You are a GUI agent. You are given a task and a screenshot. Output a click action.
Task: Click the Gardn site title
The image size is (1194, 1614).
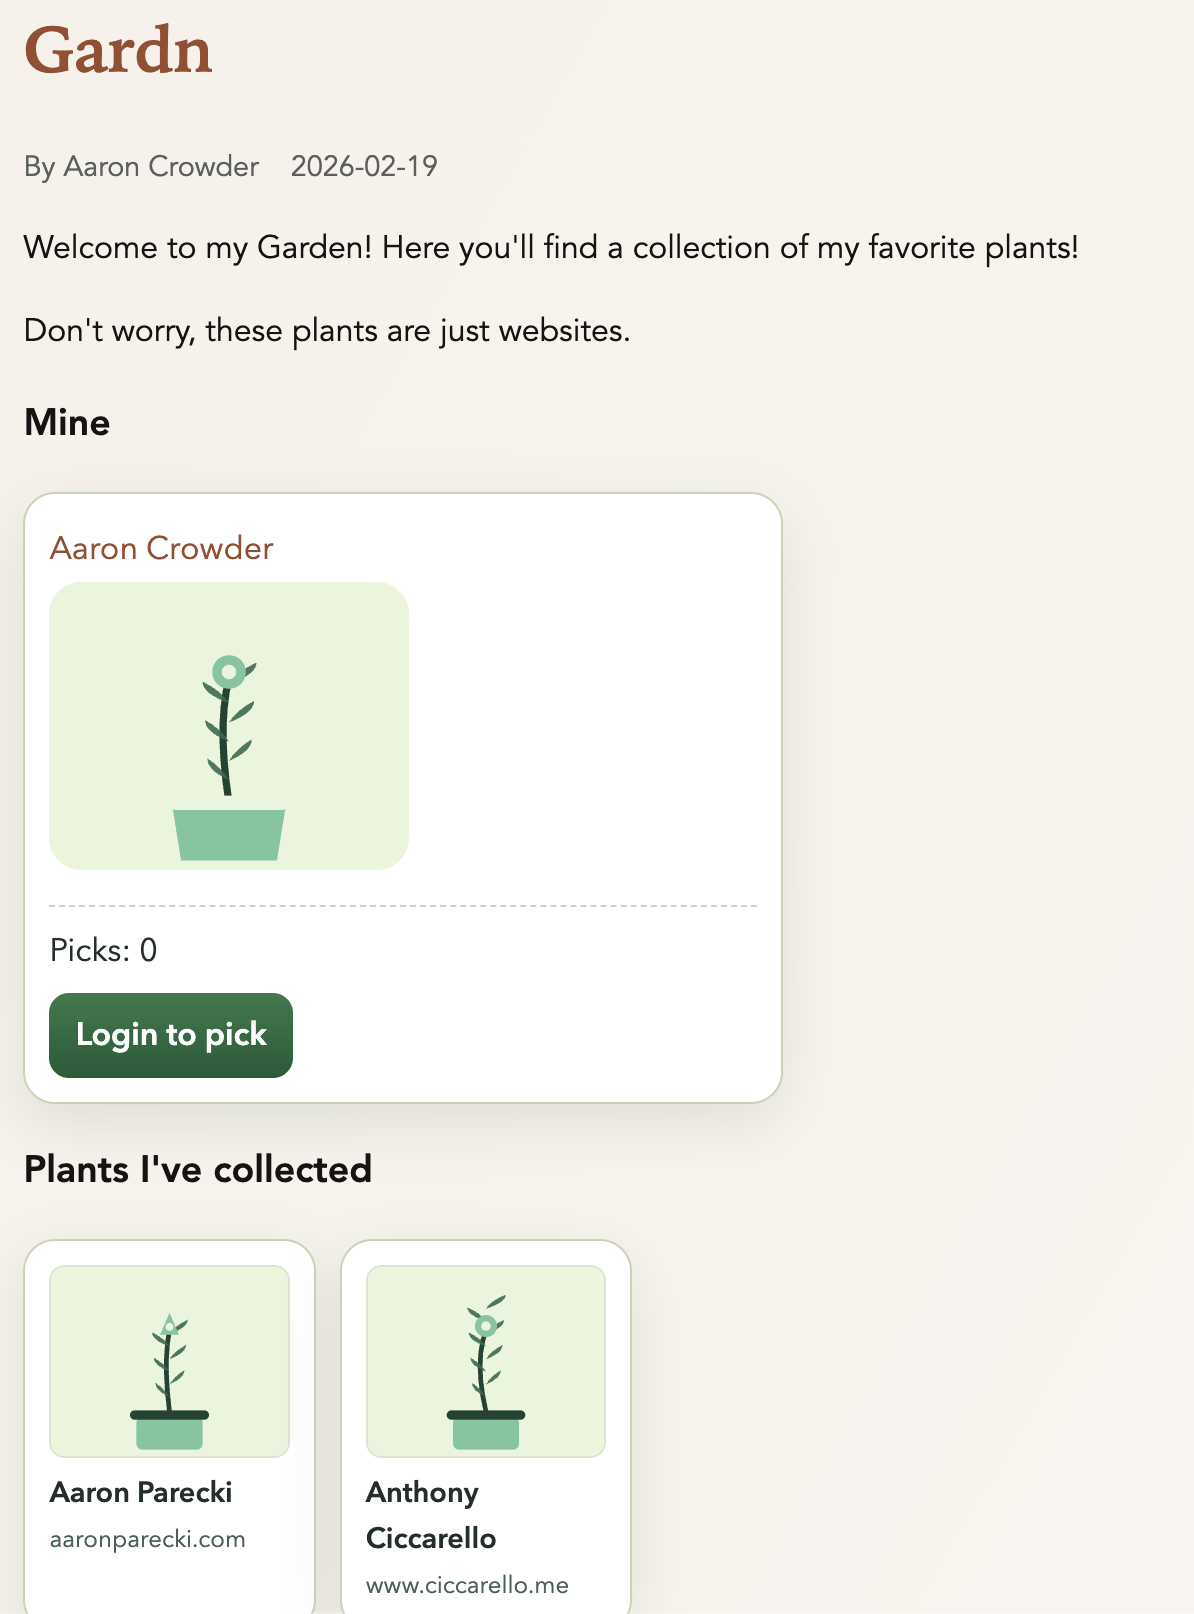pos(118,50)
